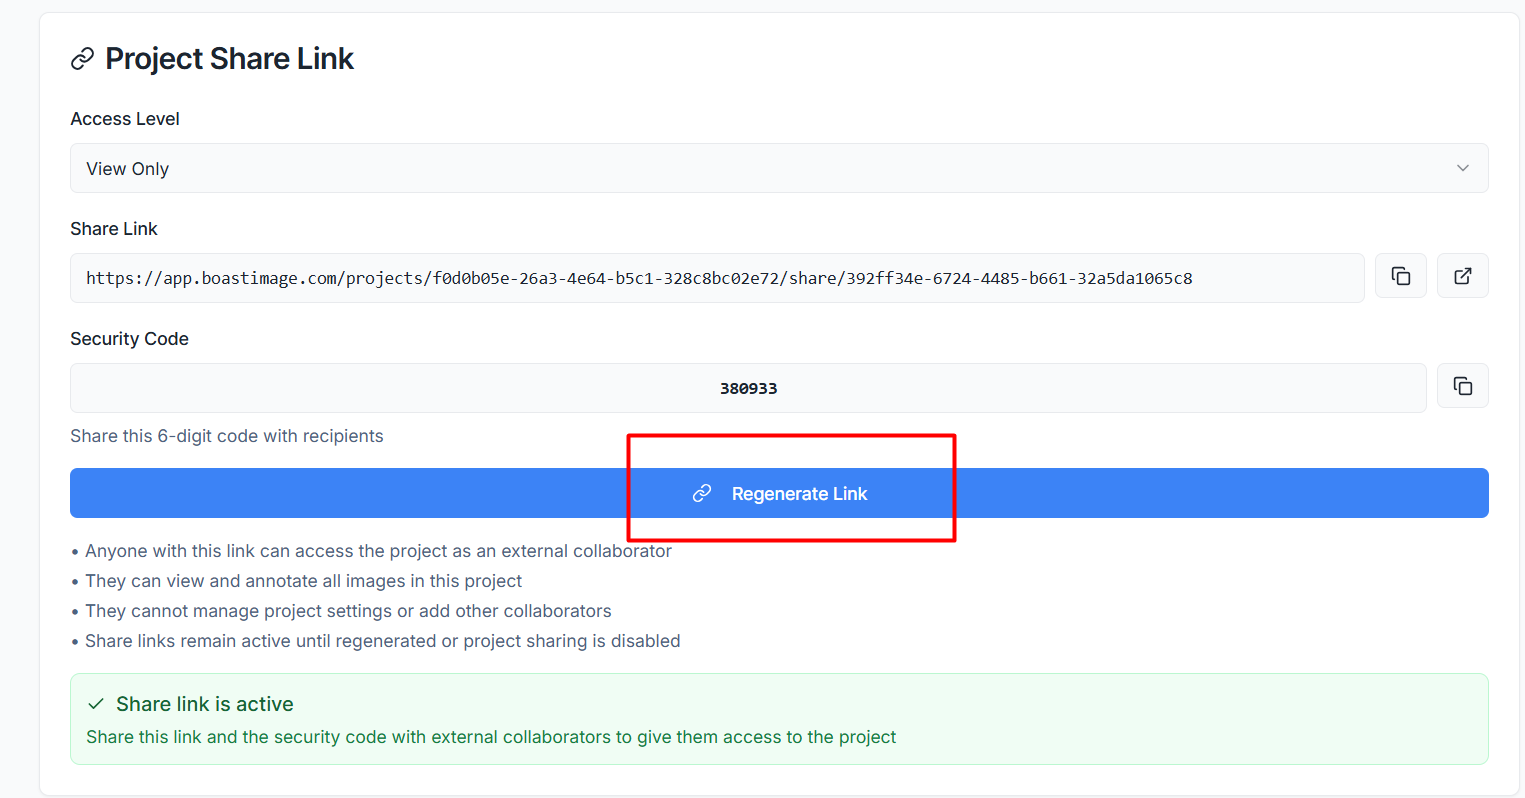Open share link in new tab
This screenshot has width=1525, height=798.
pyautogui.click(x=1462, y=276)
